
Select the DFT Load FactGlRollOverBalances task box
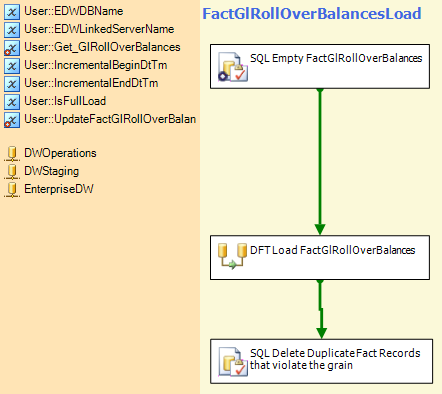[x=320, y=258]
